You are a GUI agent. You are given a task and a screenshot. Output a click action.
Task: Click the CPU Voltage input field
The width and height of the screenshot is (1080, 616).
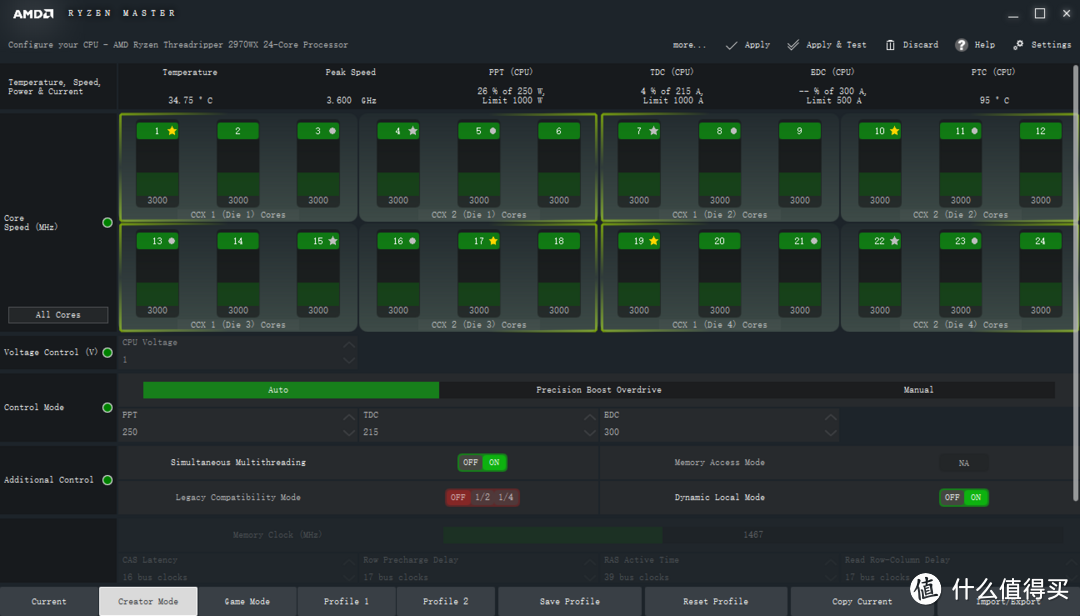click(232, 360)
